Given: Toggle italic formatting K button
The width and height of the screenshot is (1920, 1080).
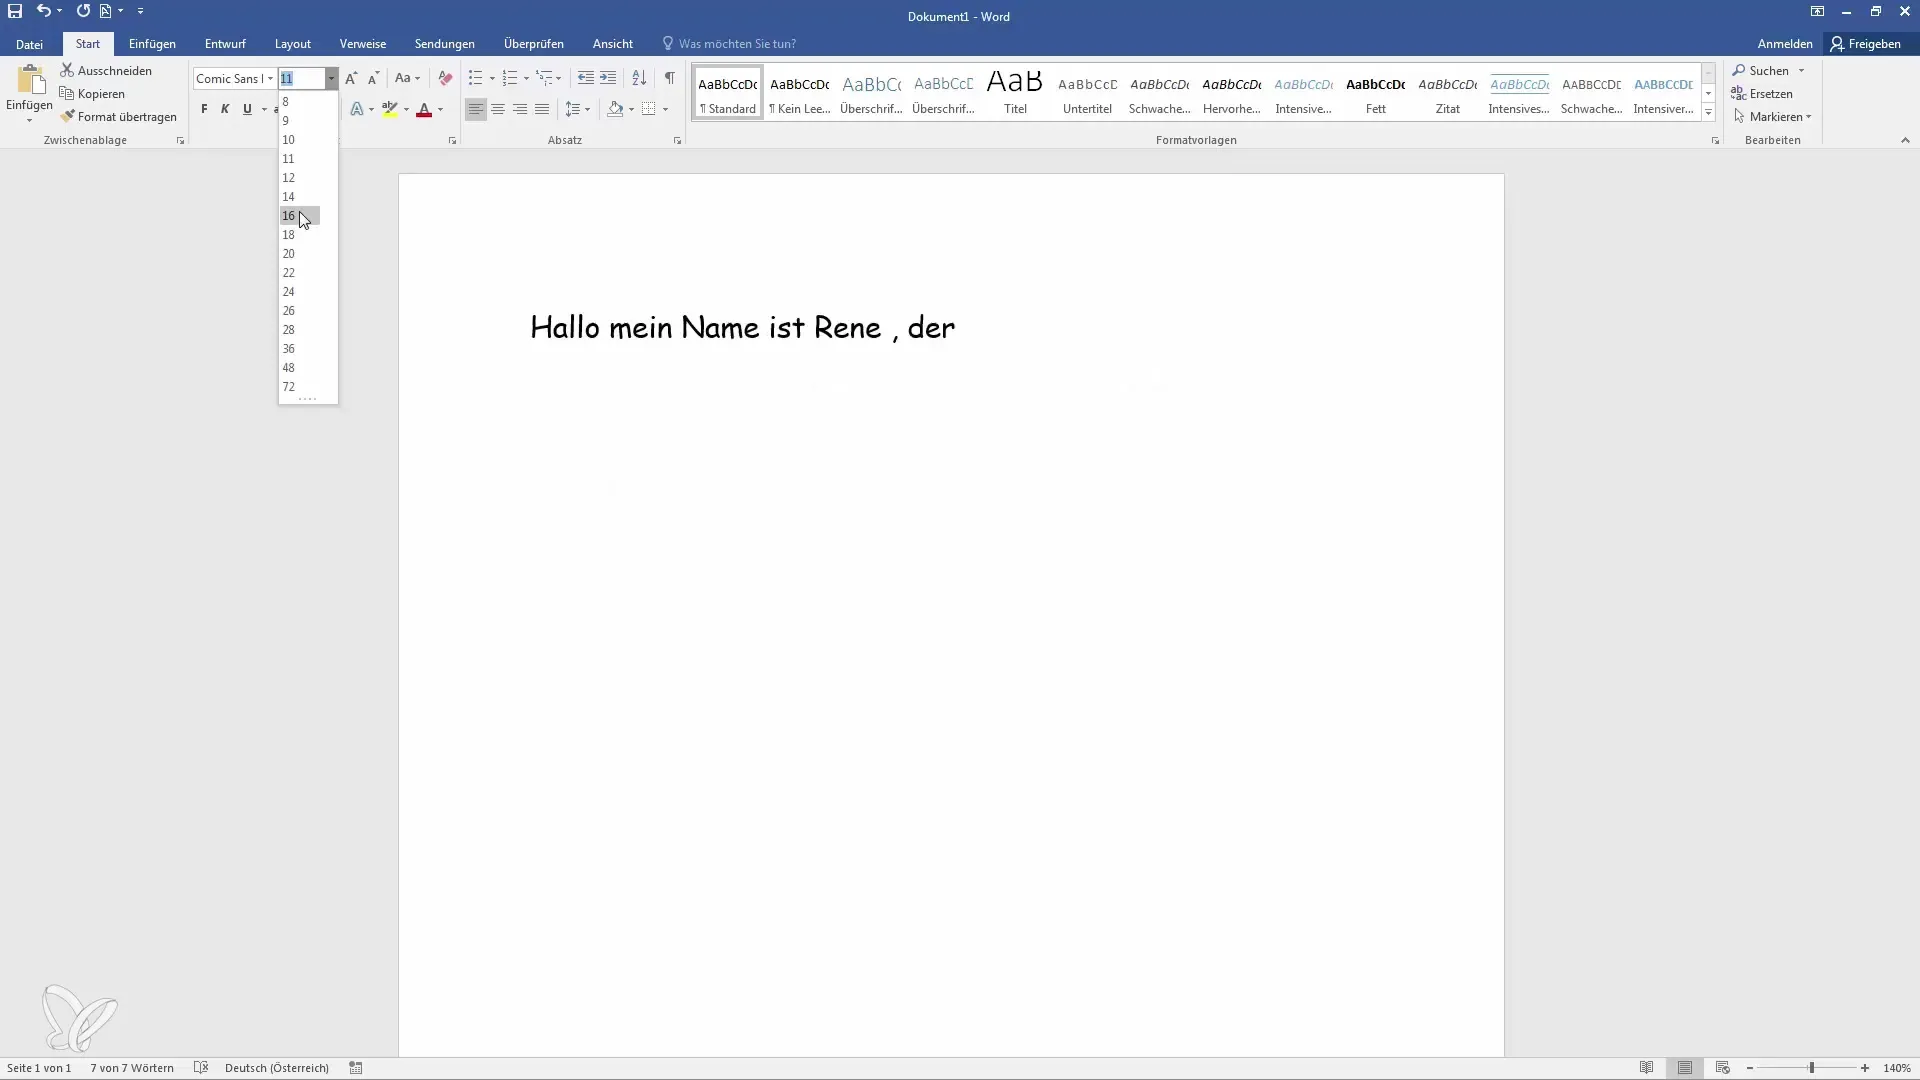Looking at the screenshot, I should pos(225,109).
